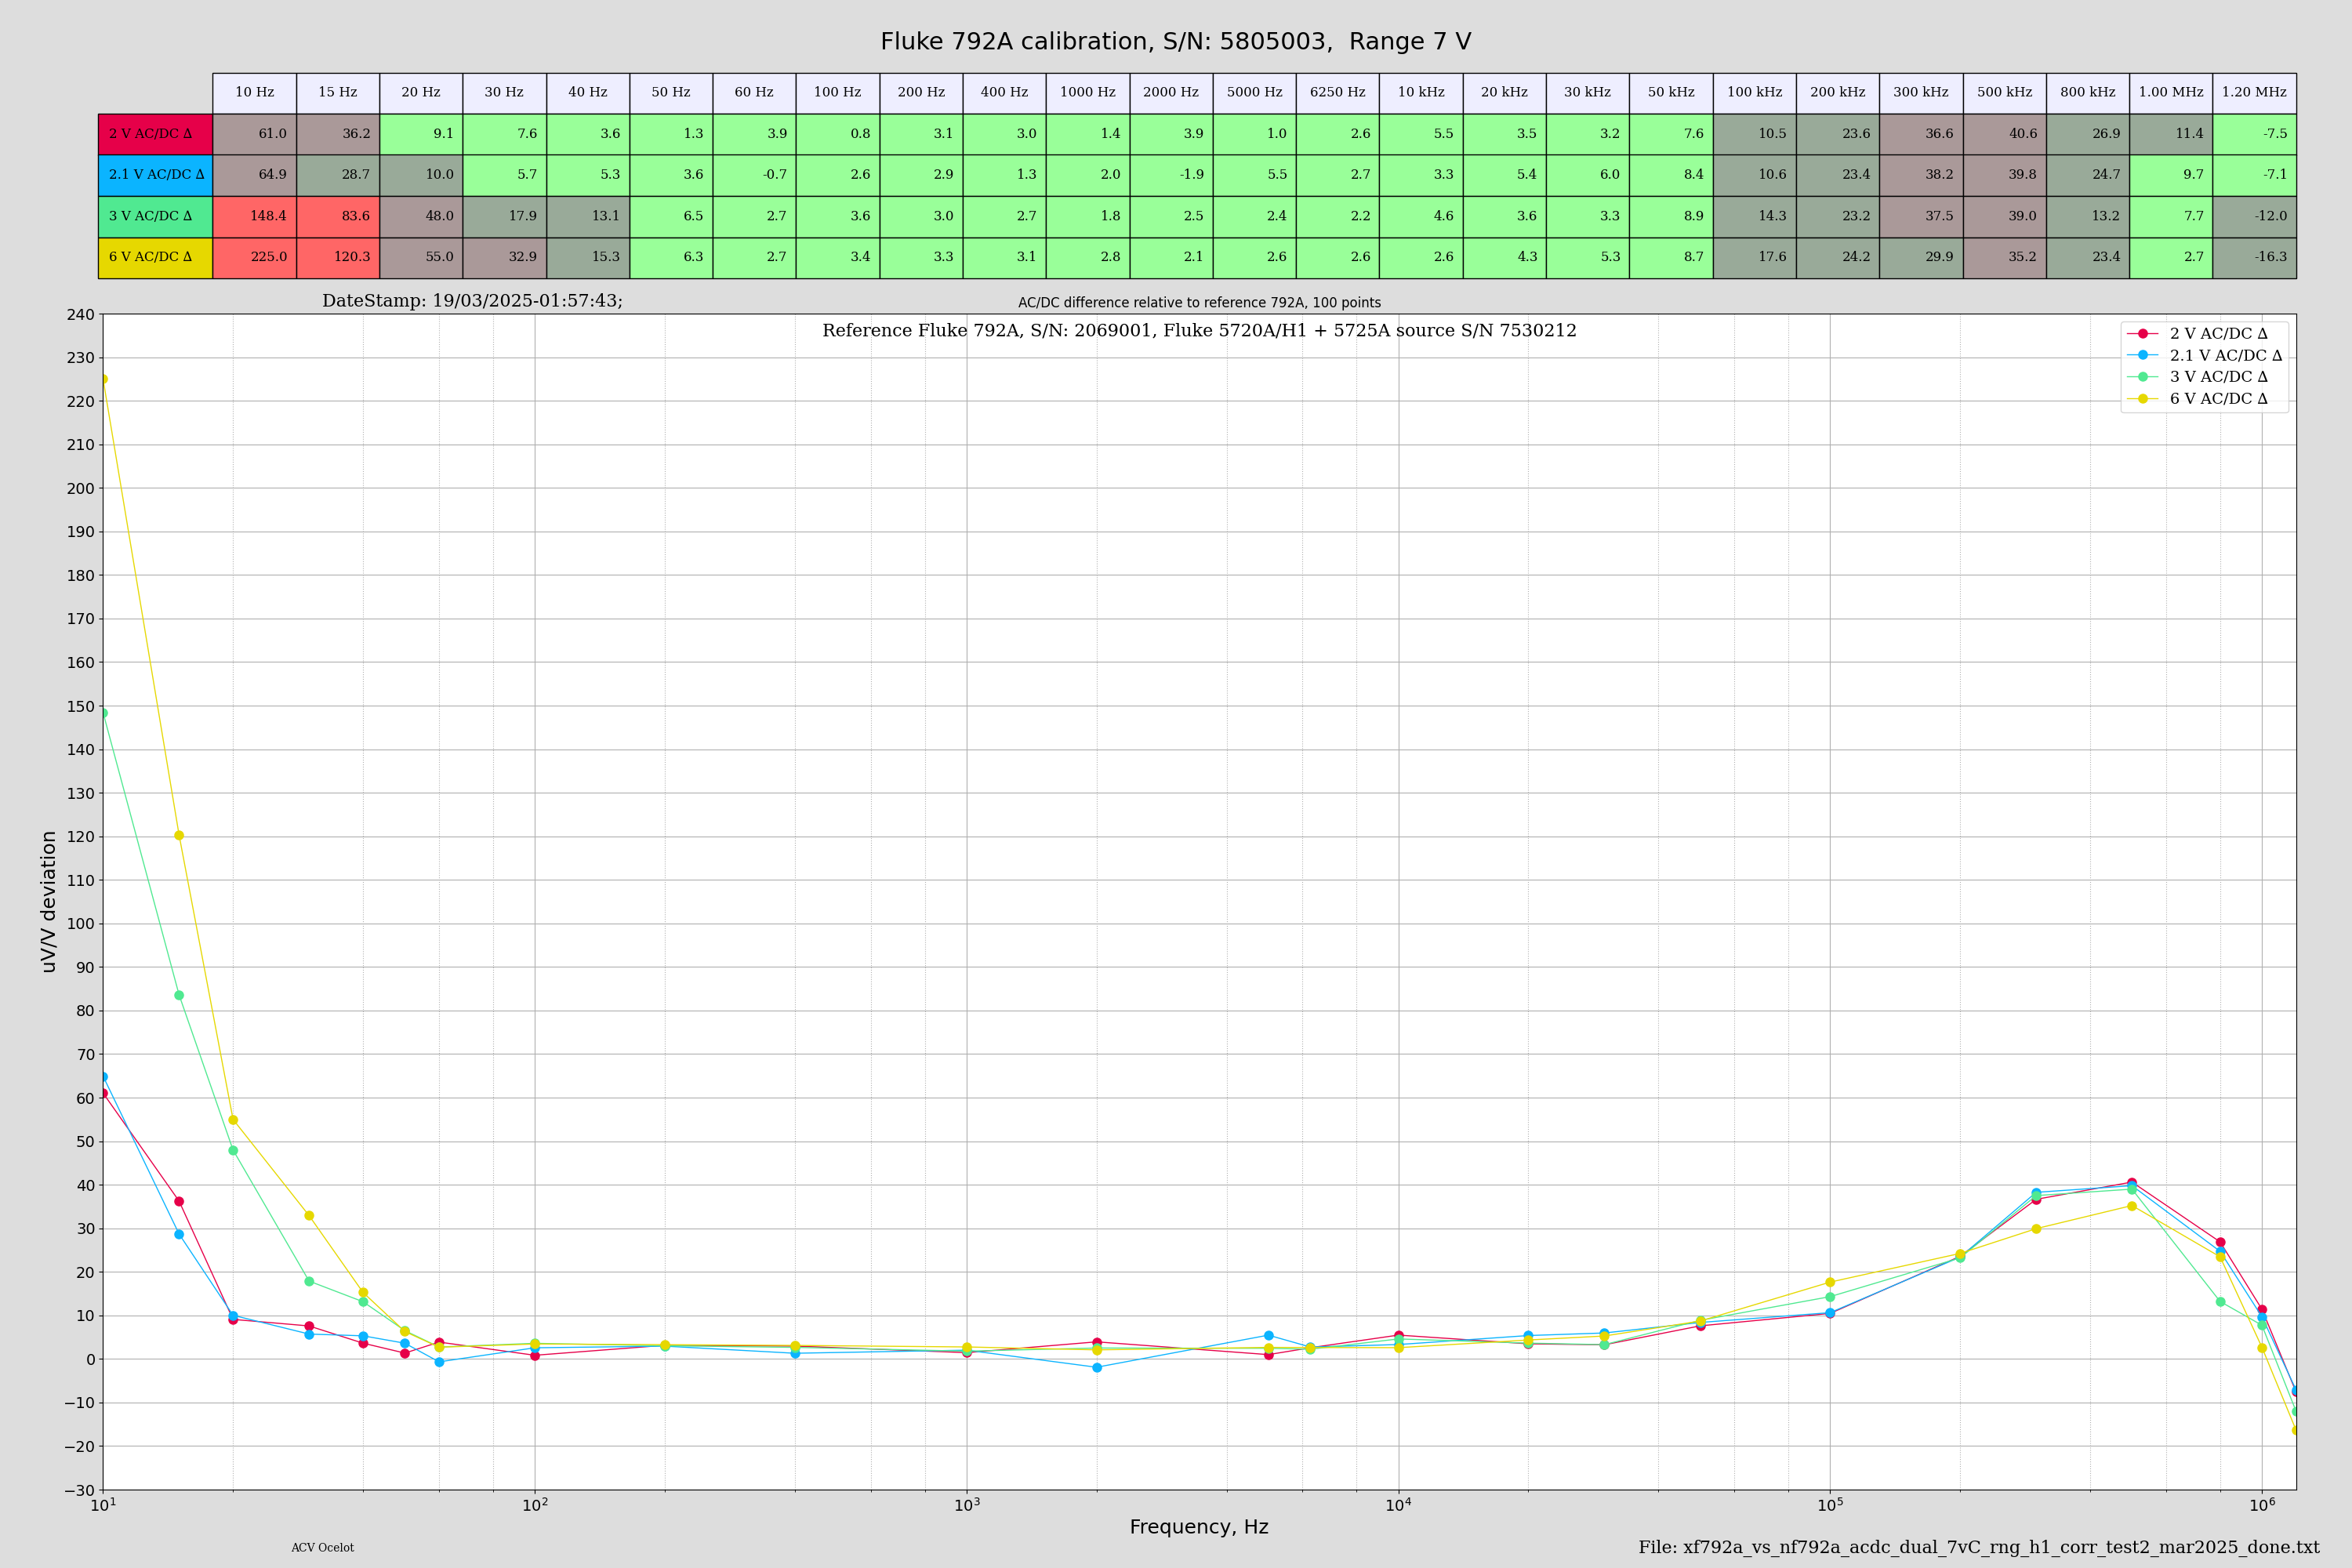Click the red 2 V data point at 15 Hz
The width and height of the screenshot is (2352, 1568).
tap(179, 1201)
